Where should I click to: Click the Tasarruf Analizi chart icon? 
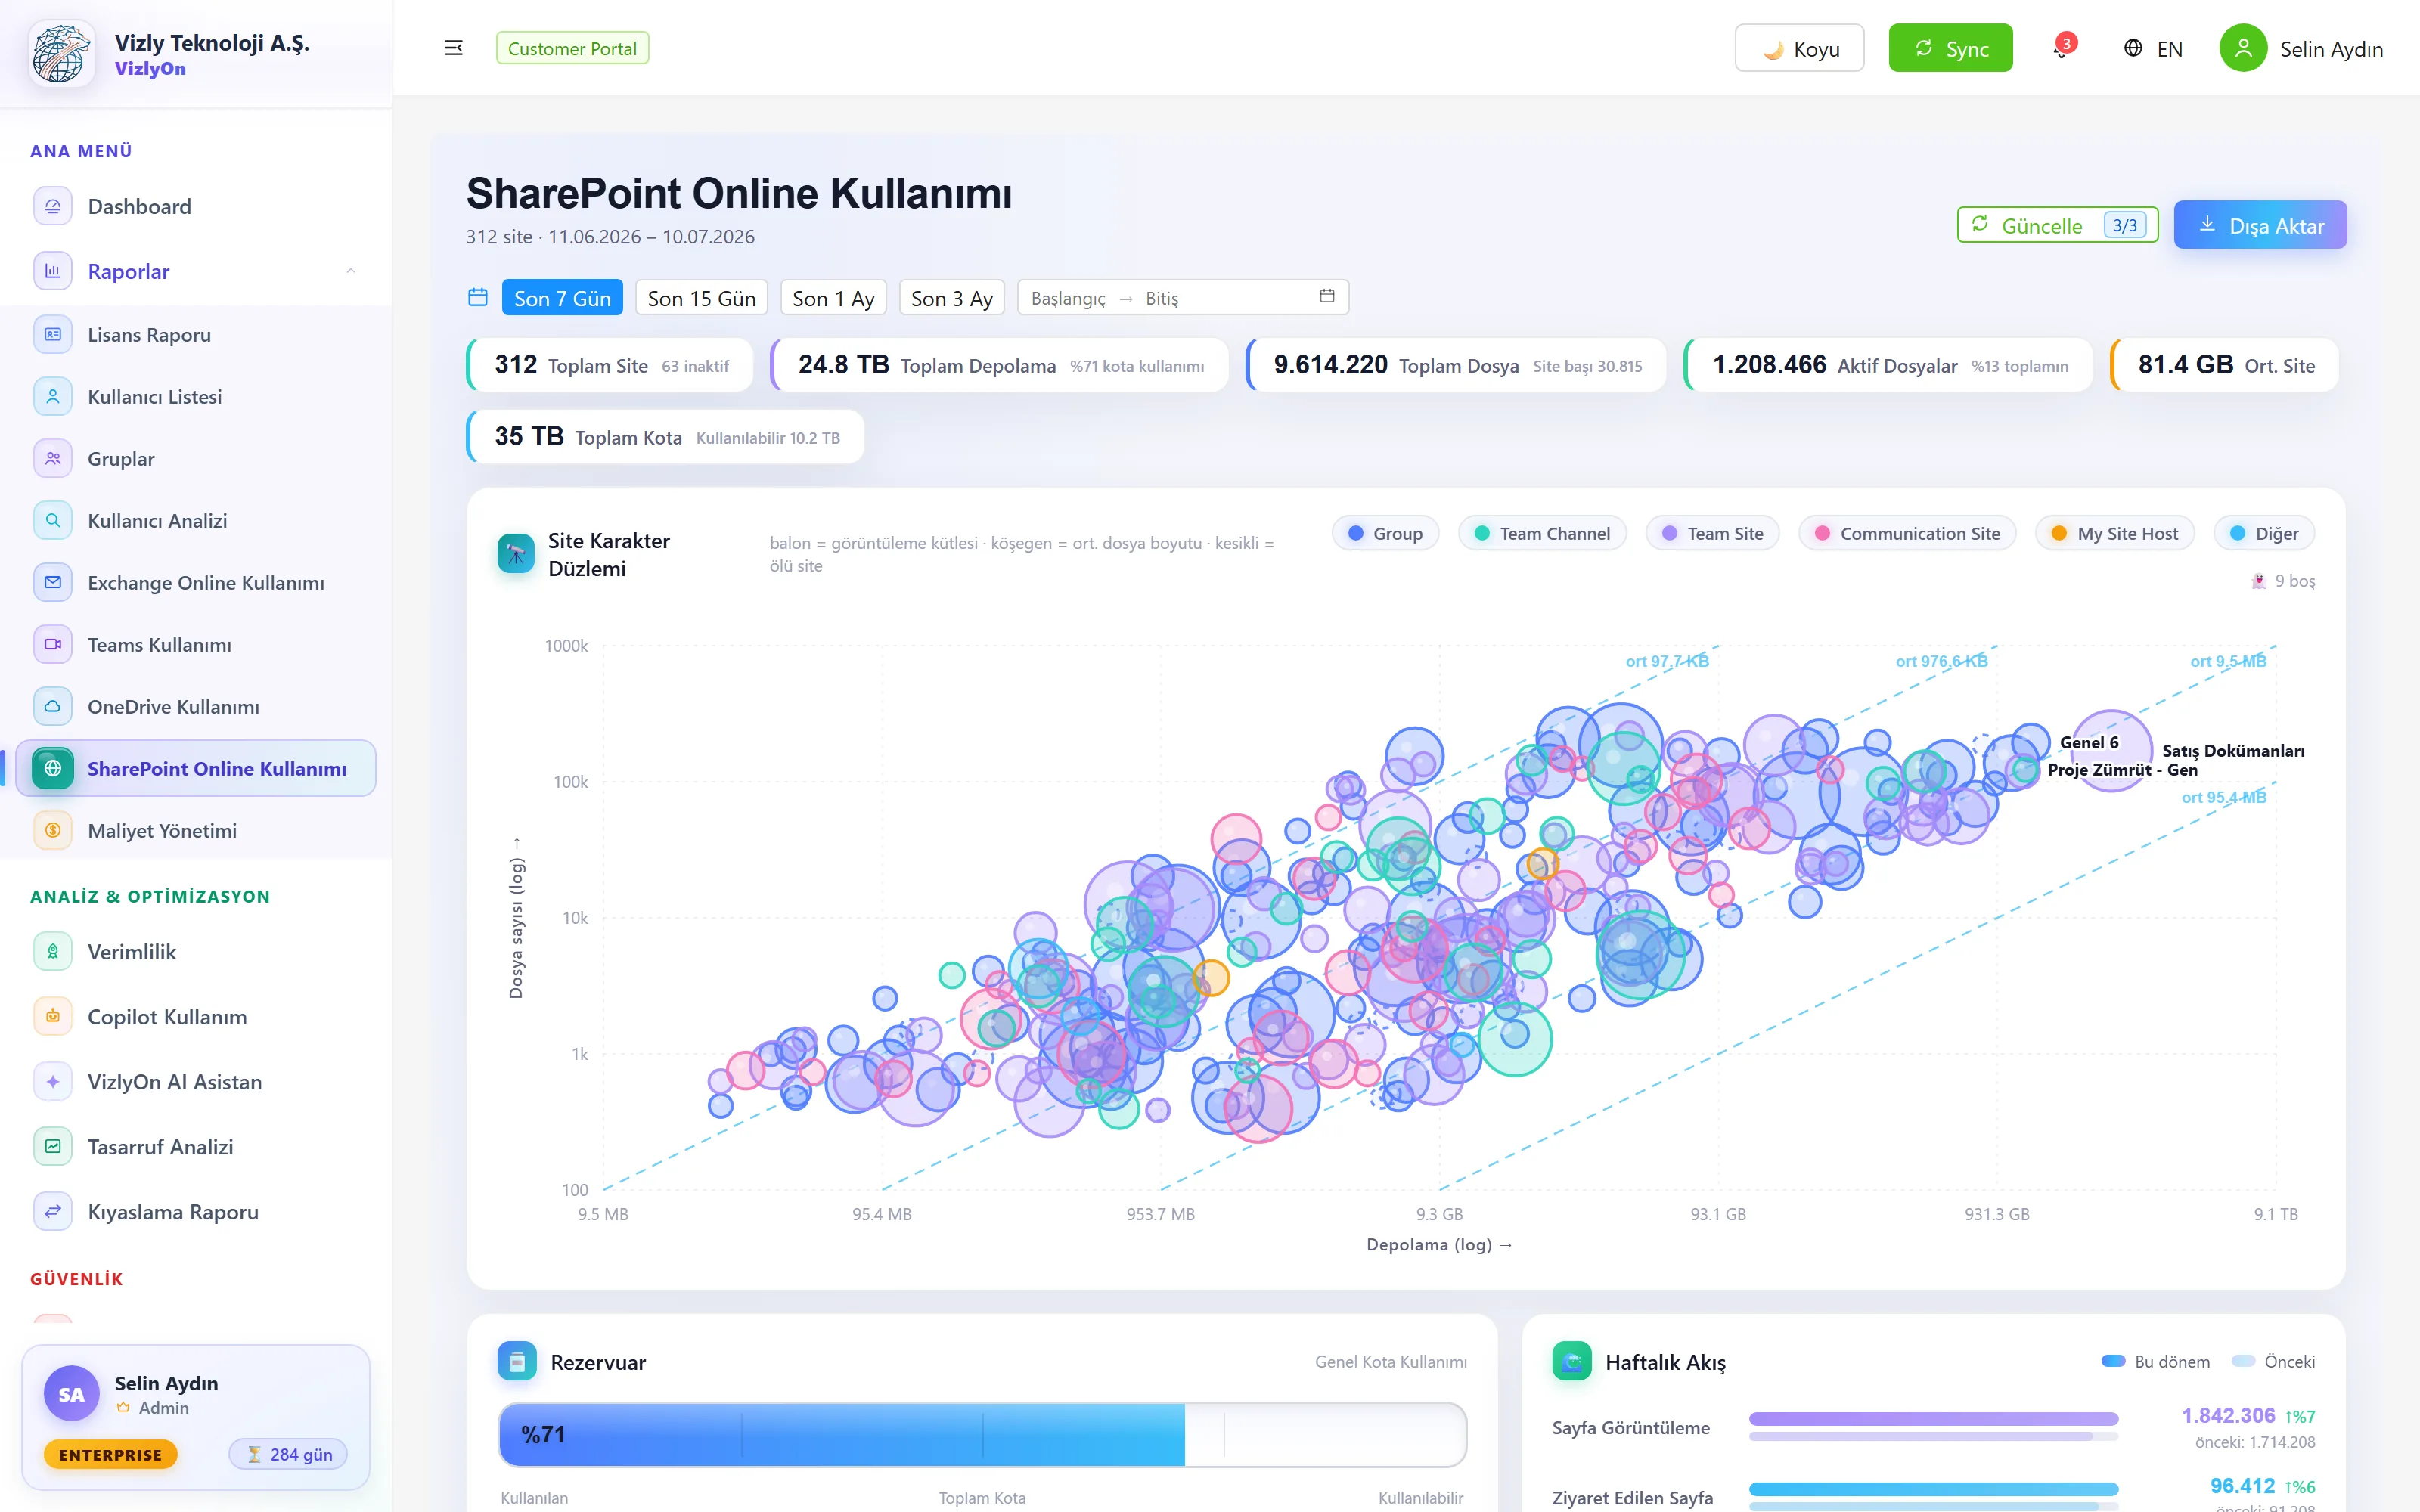point(53,1146)
